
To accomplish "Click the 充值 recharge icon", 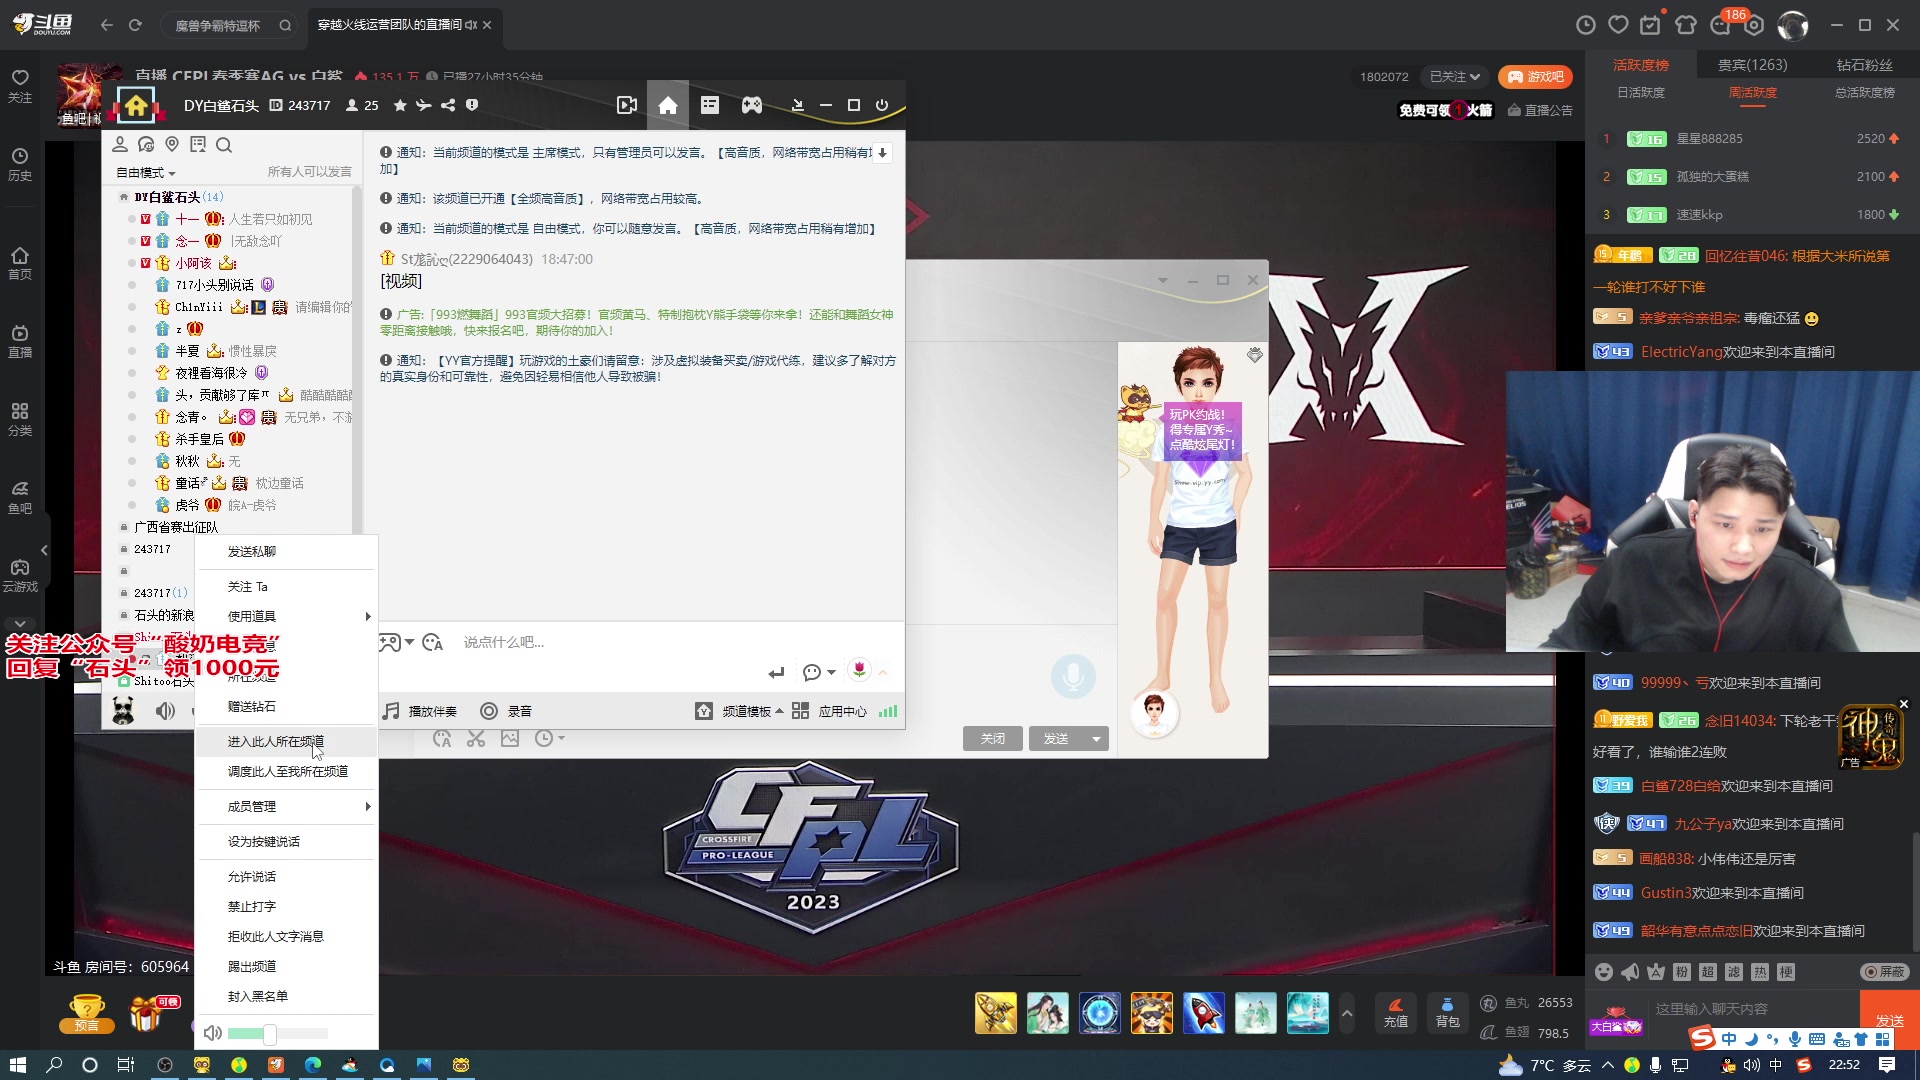I will pyautogui.click(x=1396, y=1013).
